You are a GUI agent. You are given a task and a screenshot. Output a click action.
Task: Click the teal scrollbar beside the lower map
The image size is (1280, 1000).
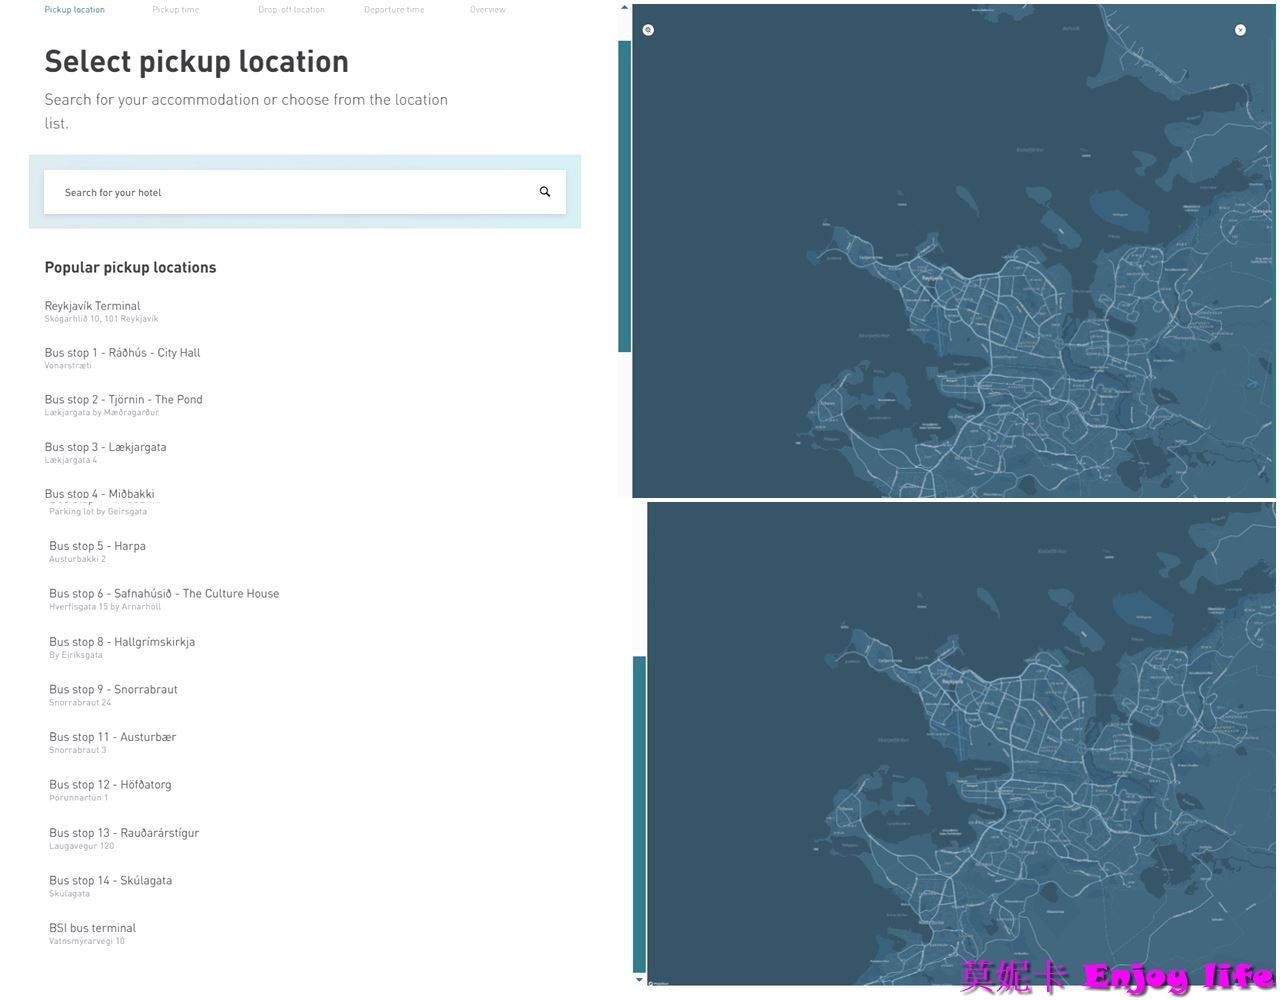tap(640, 812)
